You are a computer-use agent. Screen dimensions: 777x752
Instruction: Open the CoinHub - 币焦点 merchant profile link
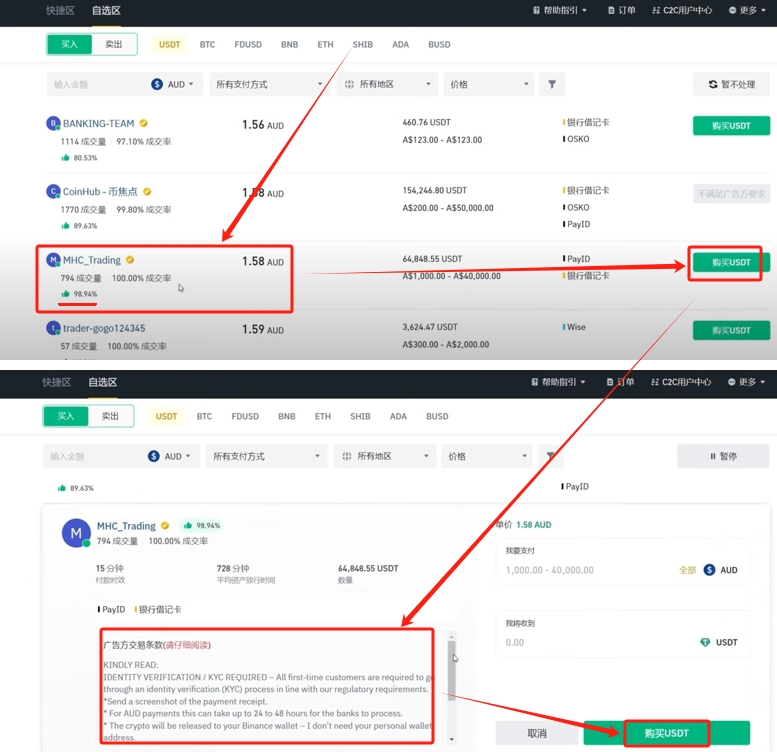(x=100, y=191)
